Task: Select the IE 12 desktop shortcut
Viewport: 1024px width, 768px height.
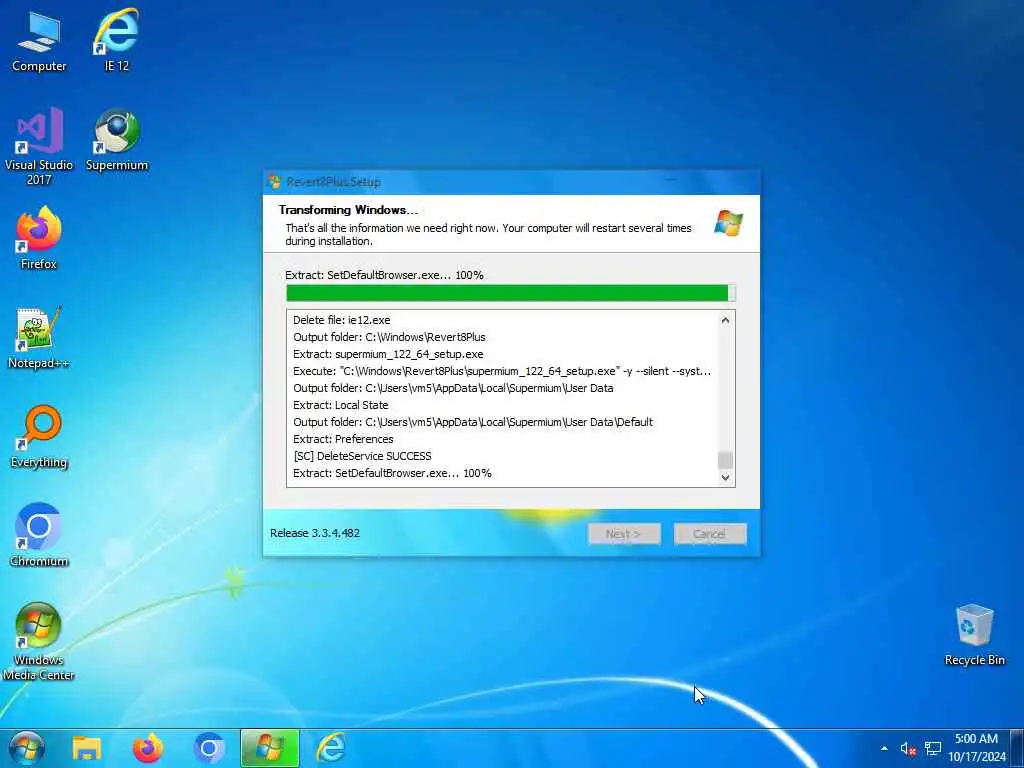Action: [x=117, y=42]
